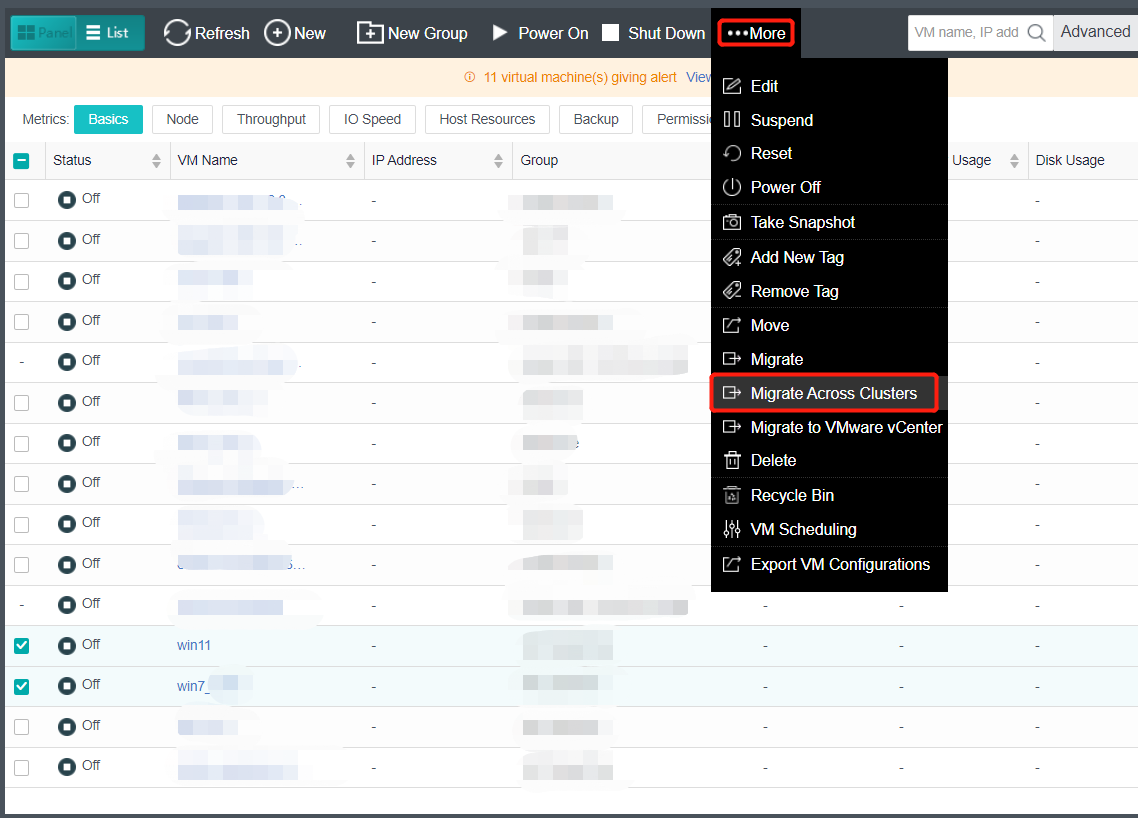Click the Advanced search button
1138x818 pixels.
[1095, 32]
